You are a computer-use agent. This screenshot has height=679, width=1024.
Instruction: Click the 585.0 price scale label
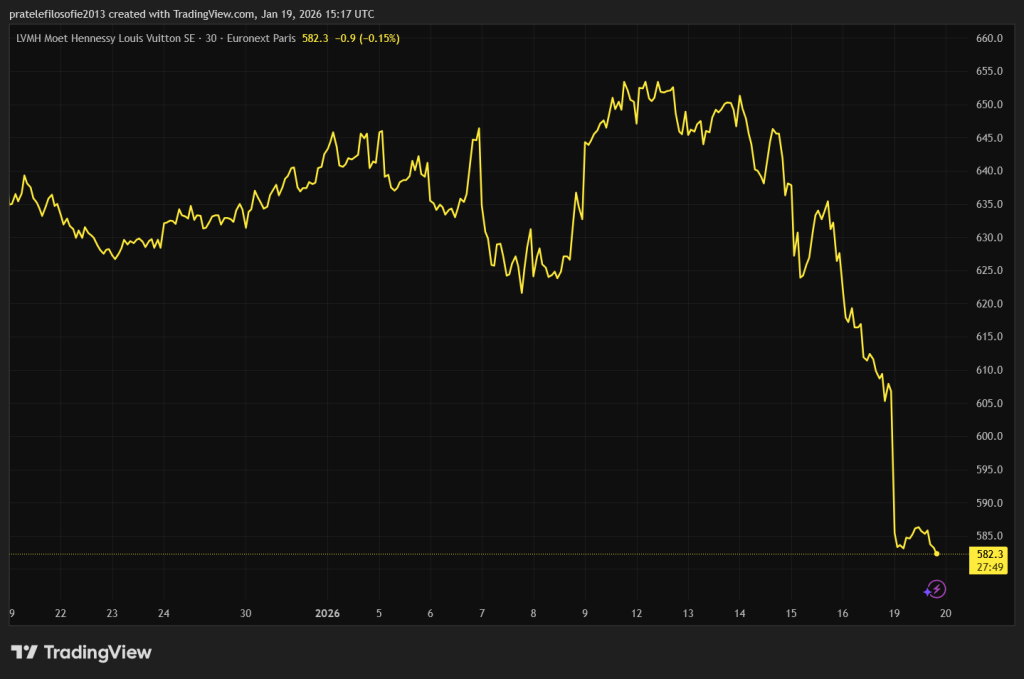click(x=988, y=536)
